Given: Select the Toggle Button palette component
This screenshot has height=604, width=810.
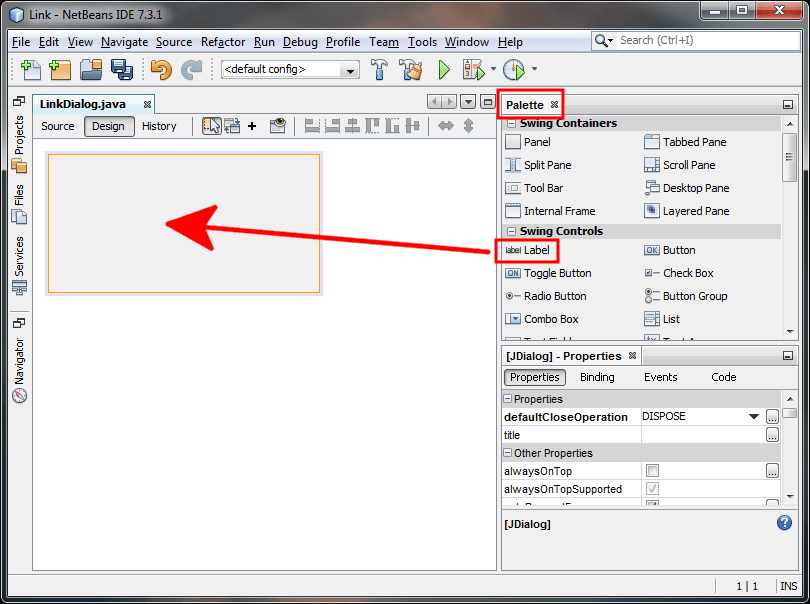Looking at the screenshot, I should point(548,273).
